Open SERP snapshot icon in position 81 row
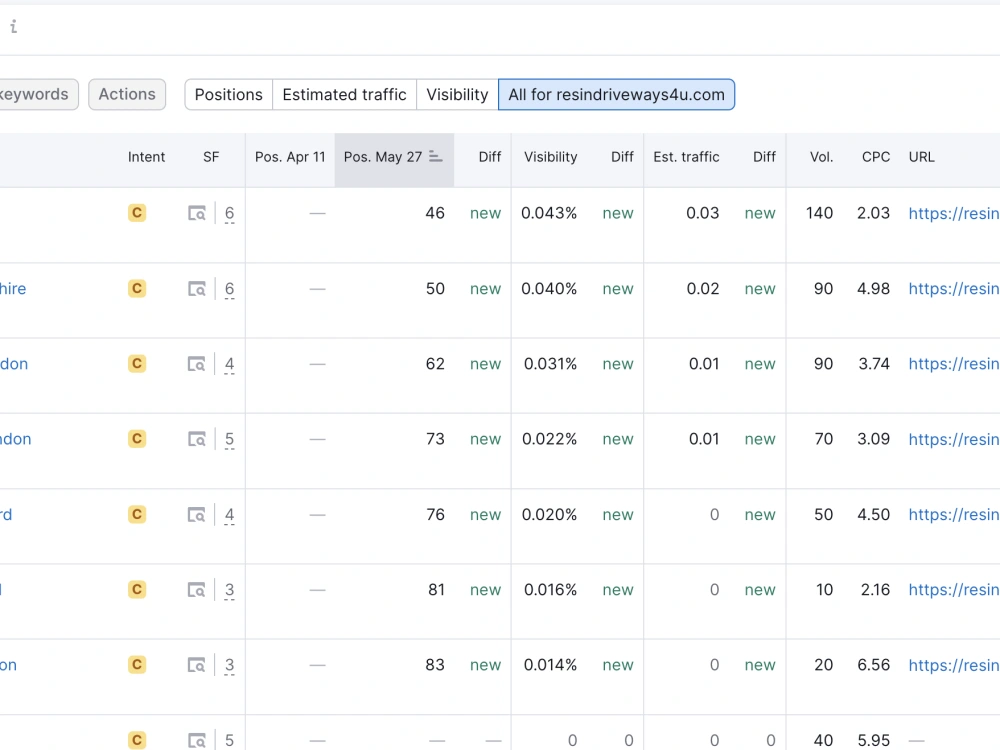 pos(196,590)
